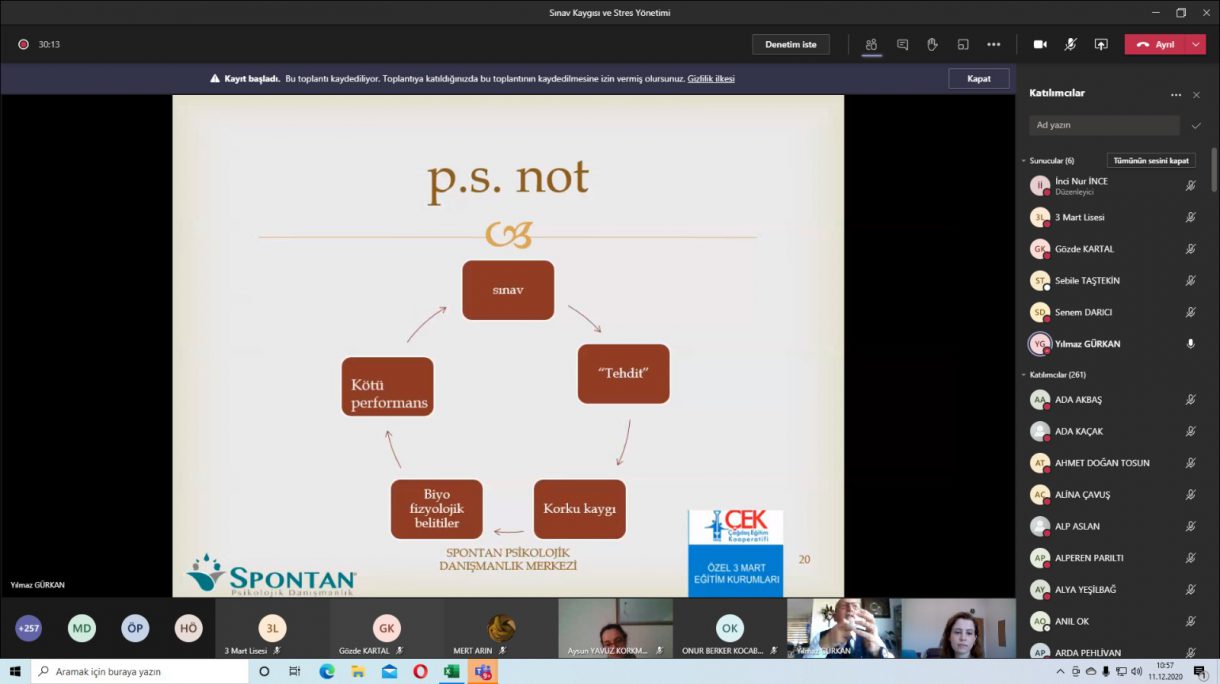Open File Explorer from taskbar
1220x684 pixels.
pos(358,671)
